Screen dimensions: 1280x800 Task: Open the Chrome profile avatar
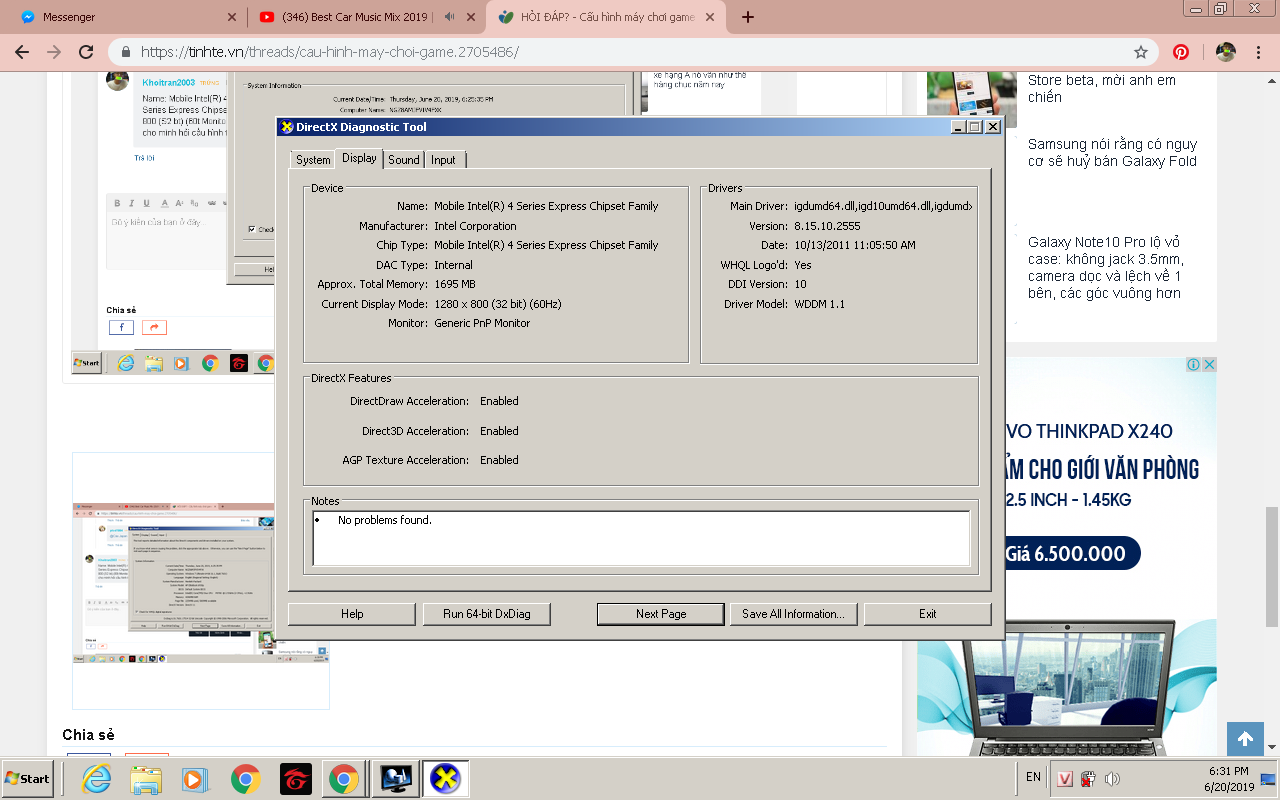coord(1225,52)
